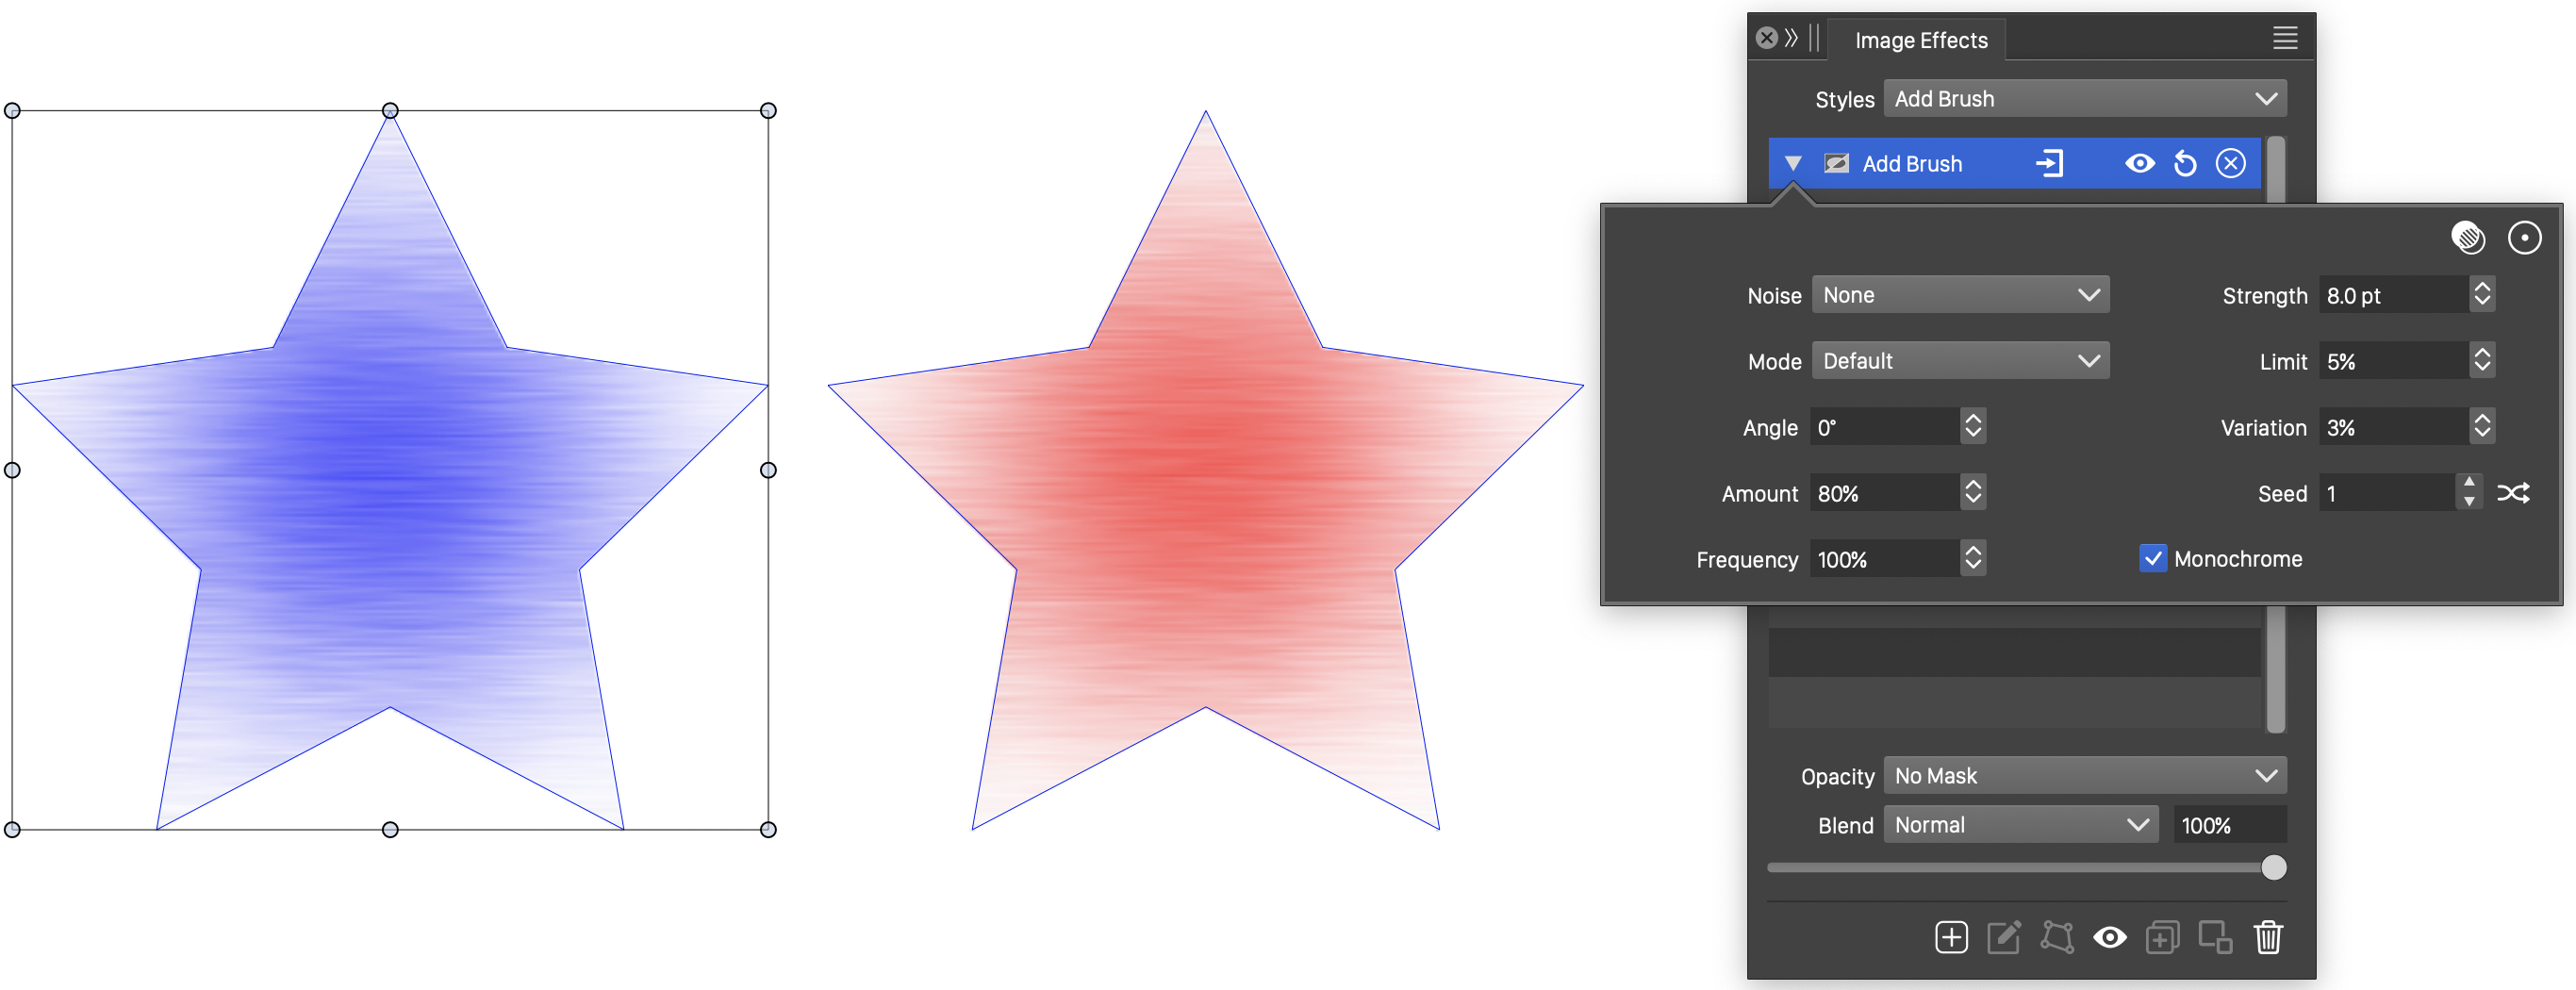Remove the Add Brush effect with X icon

tap(2230, 164)
